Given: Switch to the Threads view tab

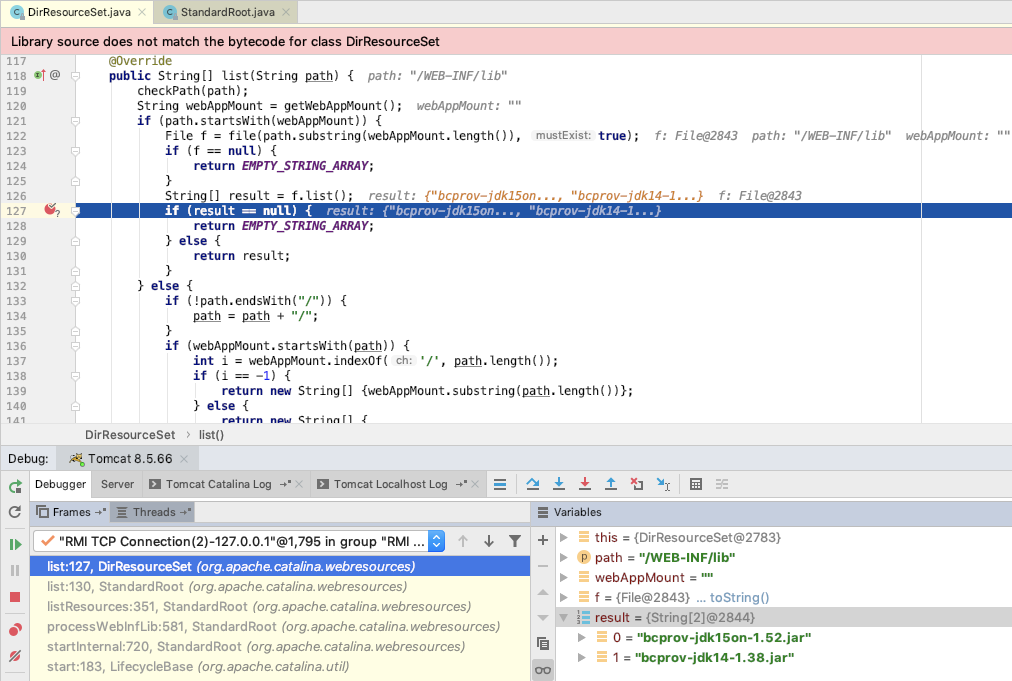Looking at the screenshot, I should pyautogui.click(x=154, y=512).
